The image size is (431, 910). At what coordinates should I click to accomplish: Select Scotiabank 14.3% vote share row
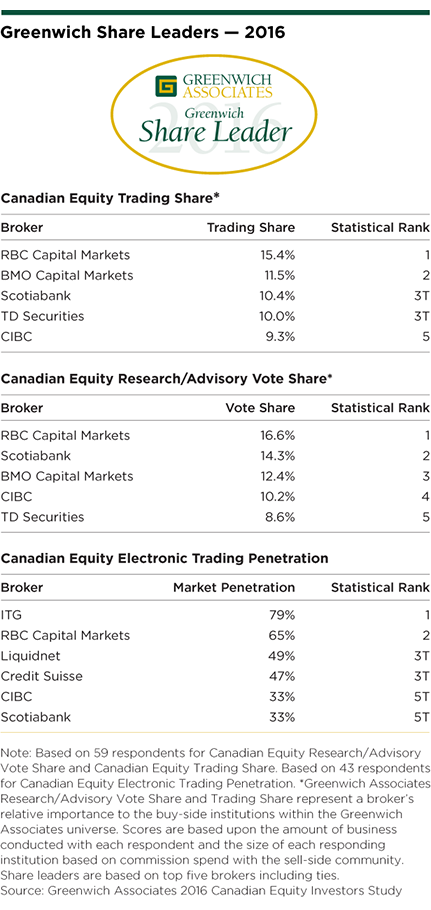pos(215,456)
